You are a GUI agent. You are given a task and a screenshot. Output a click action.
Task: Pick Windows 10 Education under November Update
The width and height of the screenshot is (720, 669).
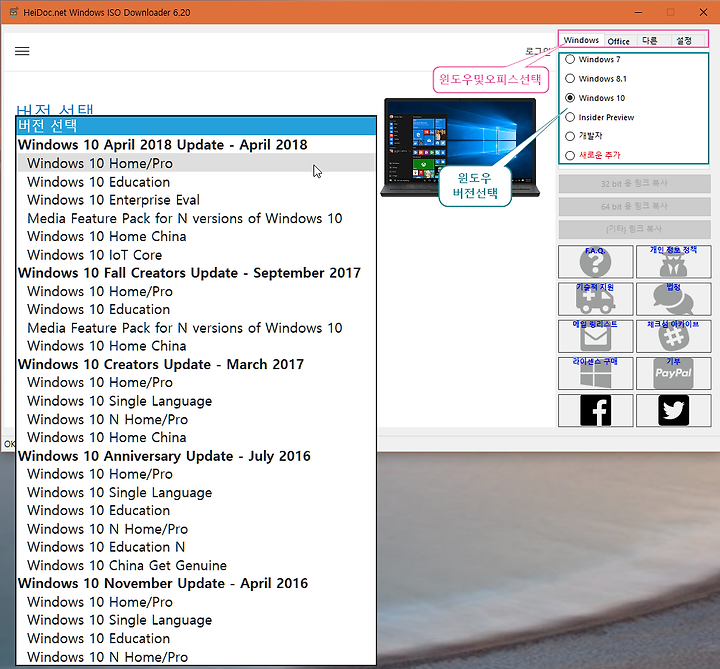196,638
